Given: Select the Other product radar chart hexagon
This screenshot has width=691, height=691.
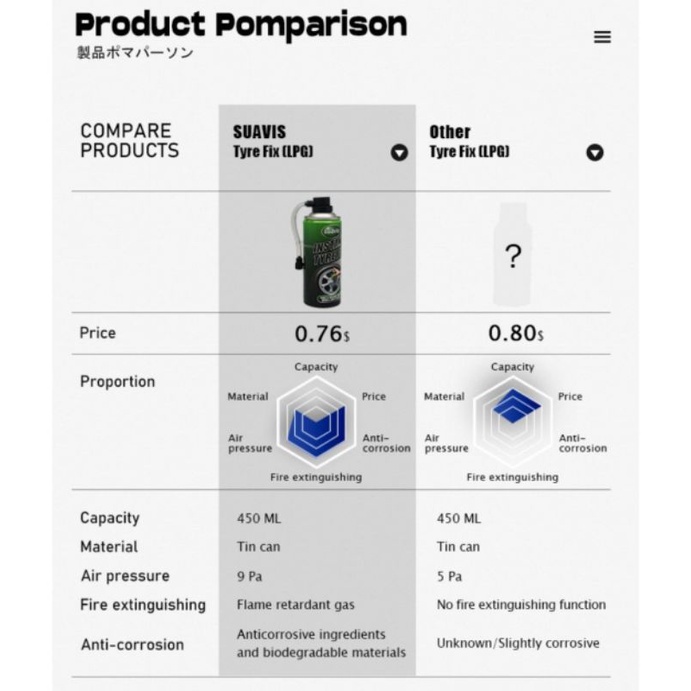Looking at the screenshot, I should coord(513,422).
